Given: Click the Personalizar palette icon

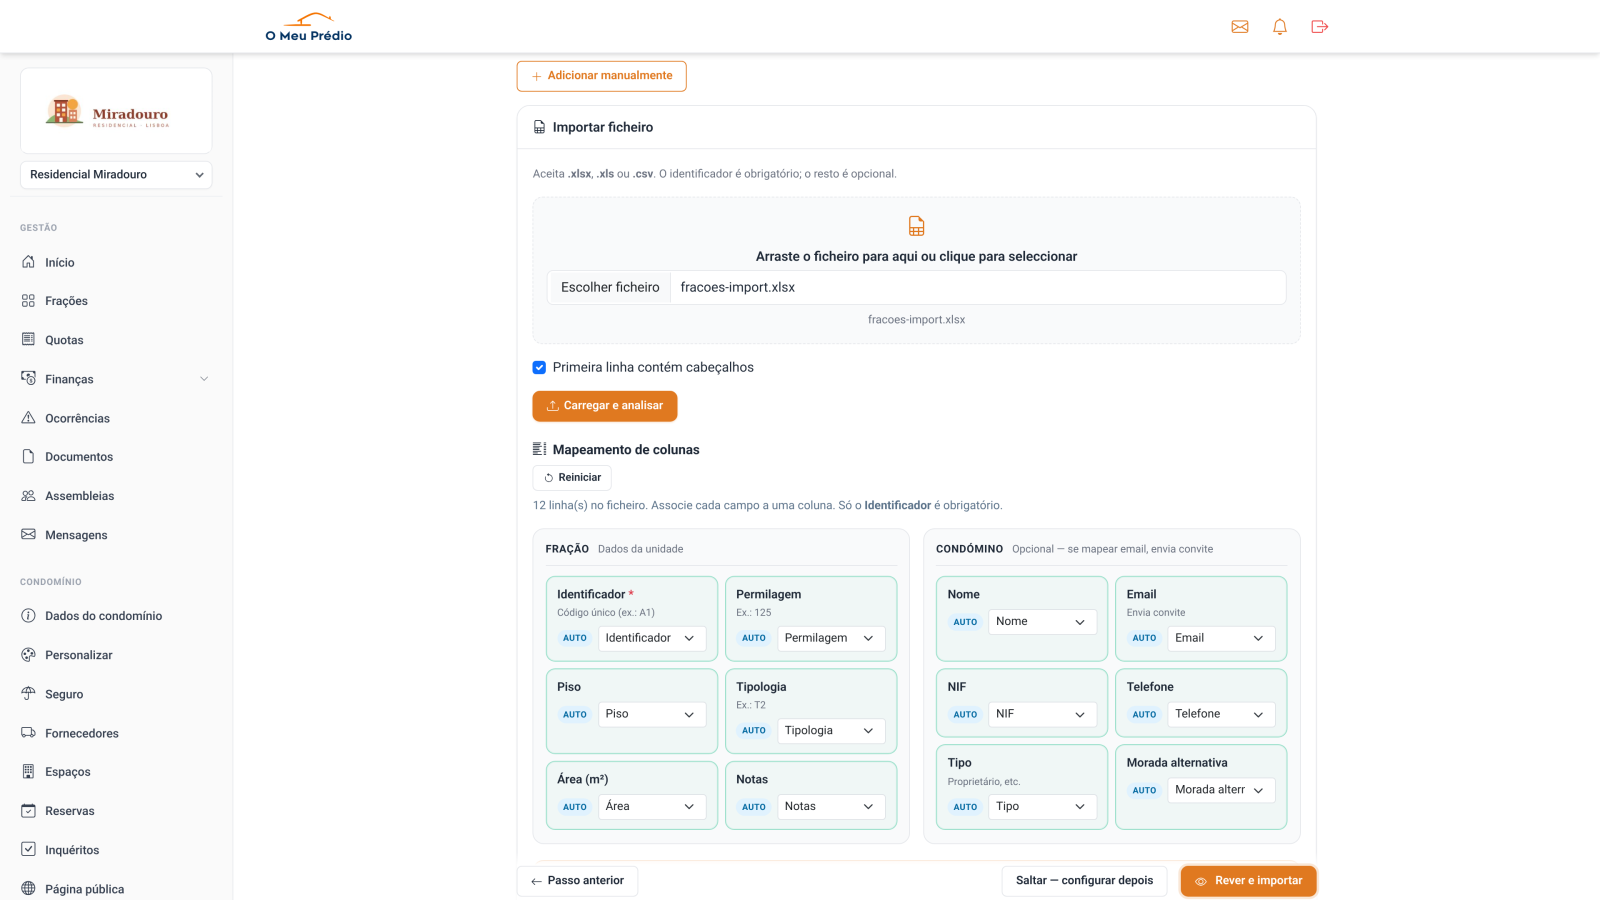Looking at the screenshot, I should (x=28, y=655).
